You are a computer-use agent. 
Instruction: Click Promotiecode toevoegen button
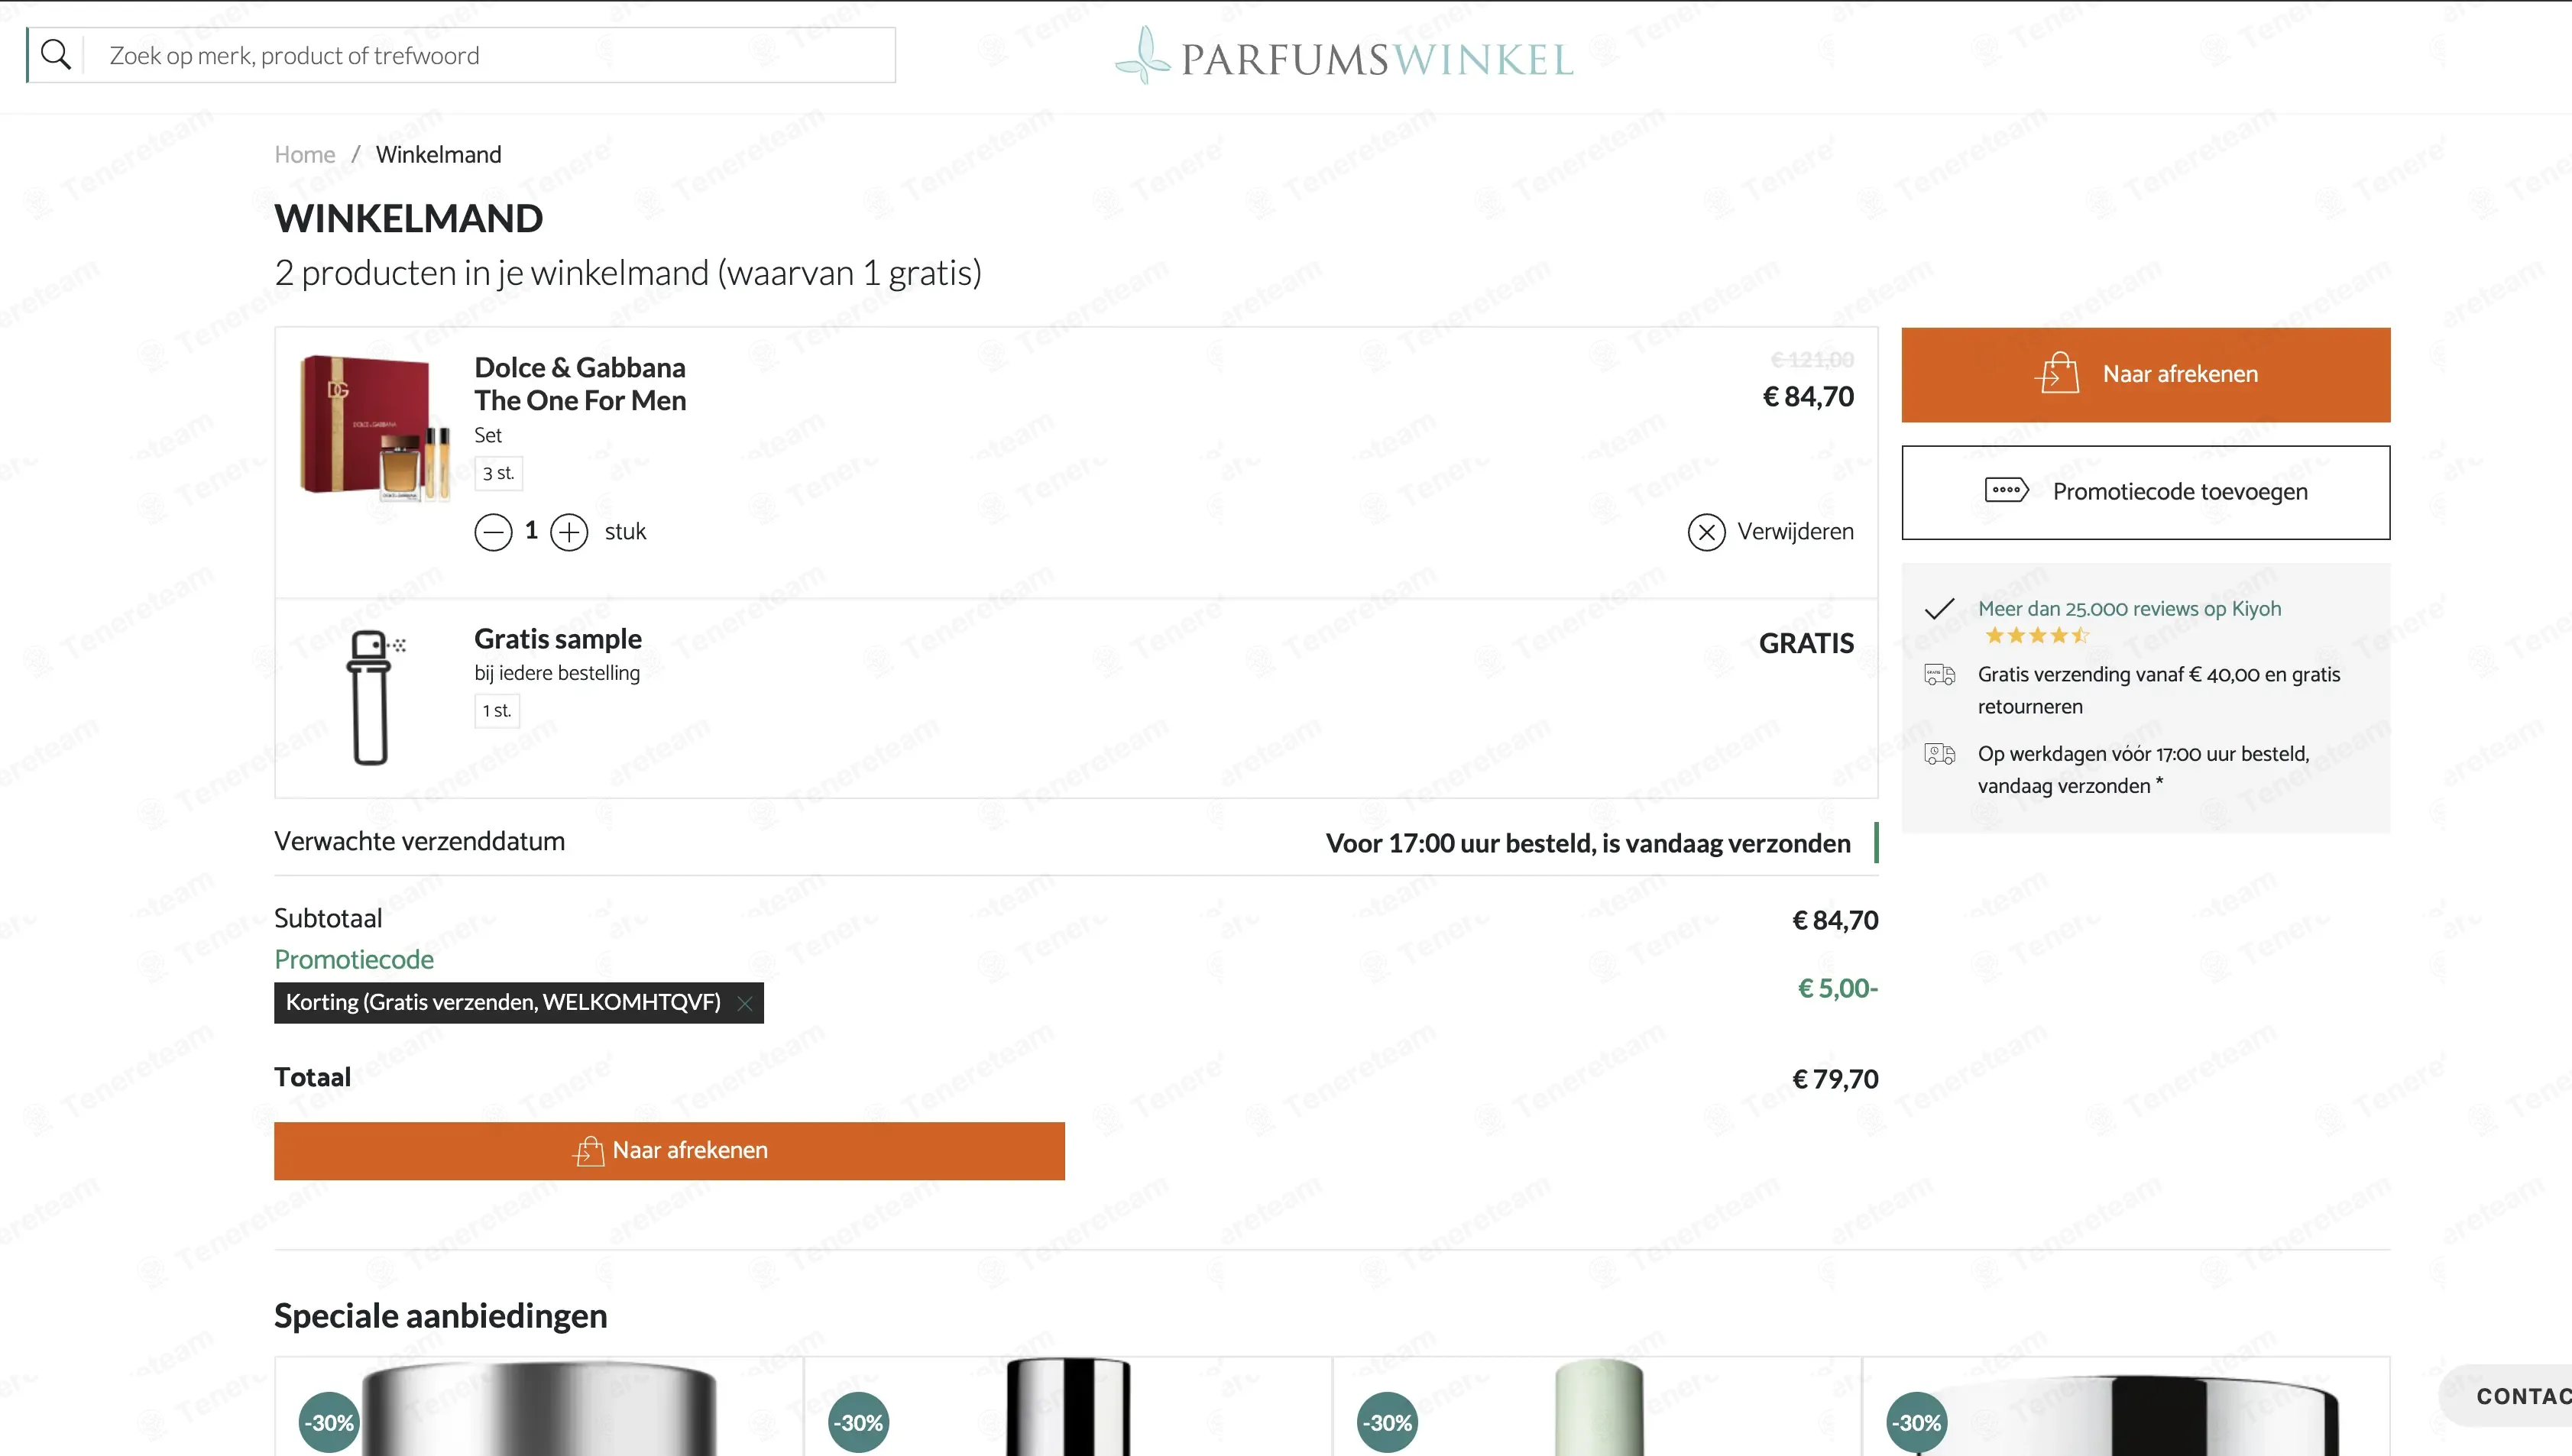pos(2145,492)
